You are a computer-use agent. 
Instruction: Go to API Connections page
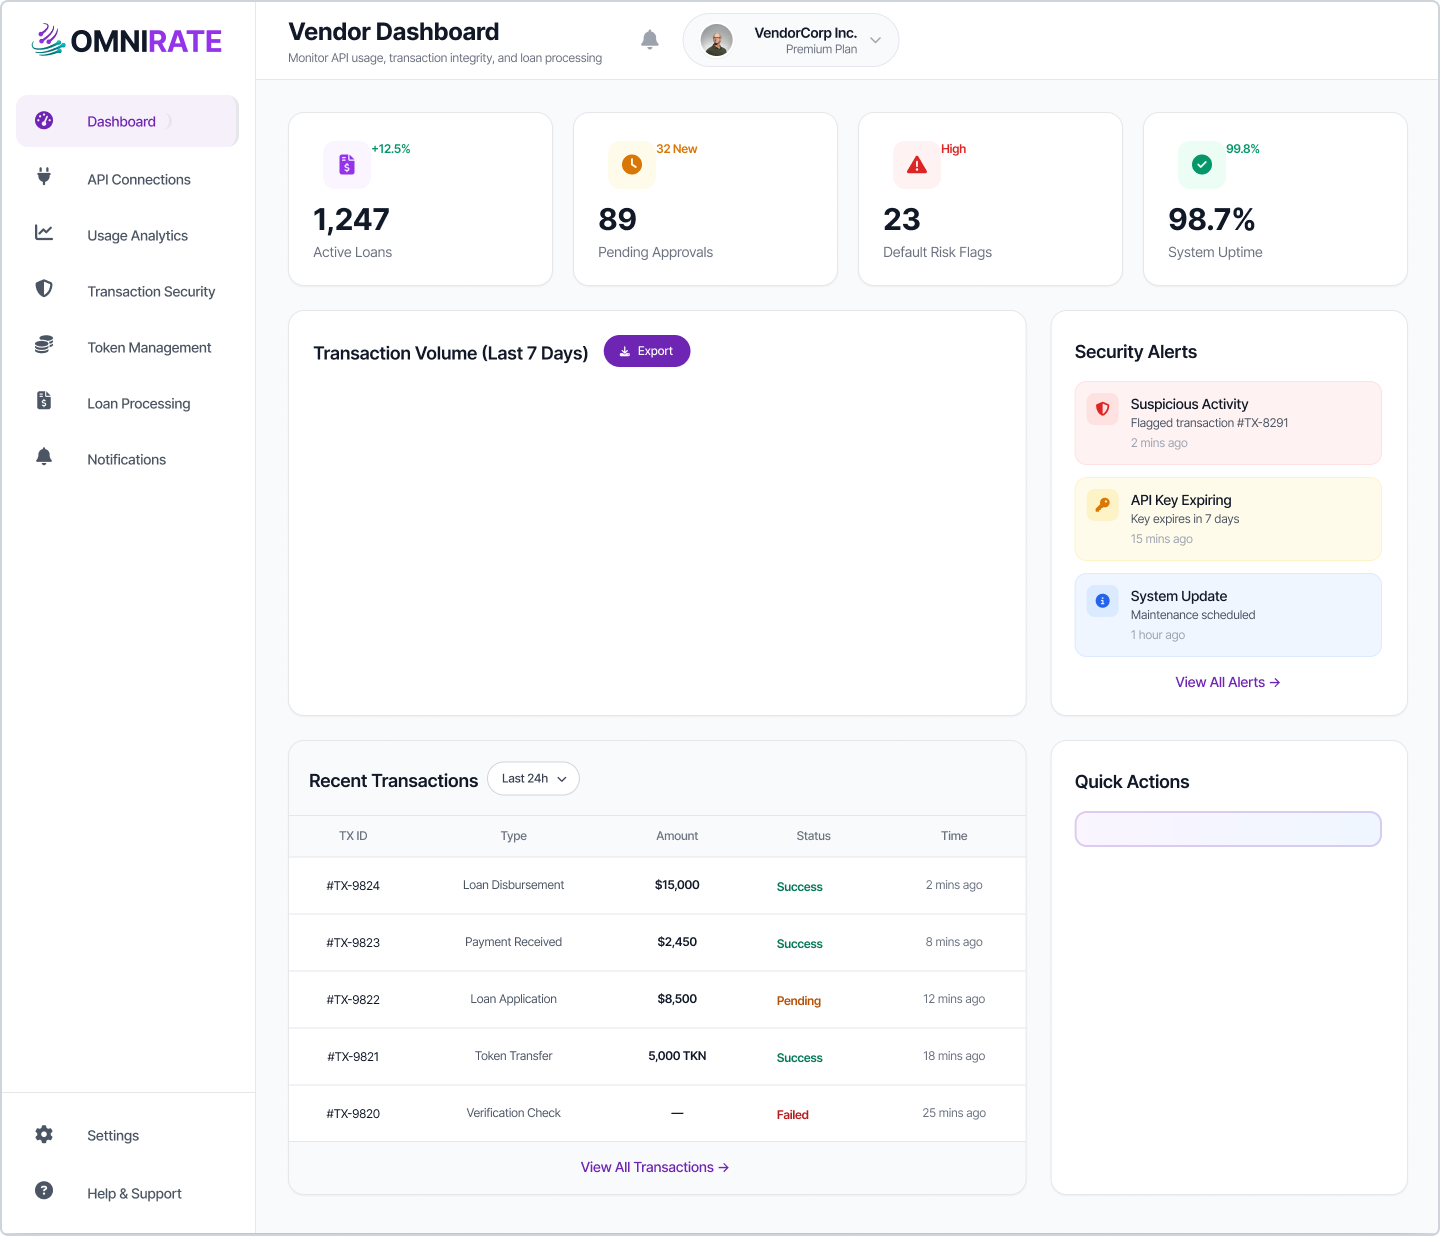coord(127,179)
